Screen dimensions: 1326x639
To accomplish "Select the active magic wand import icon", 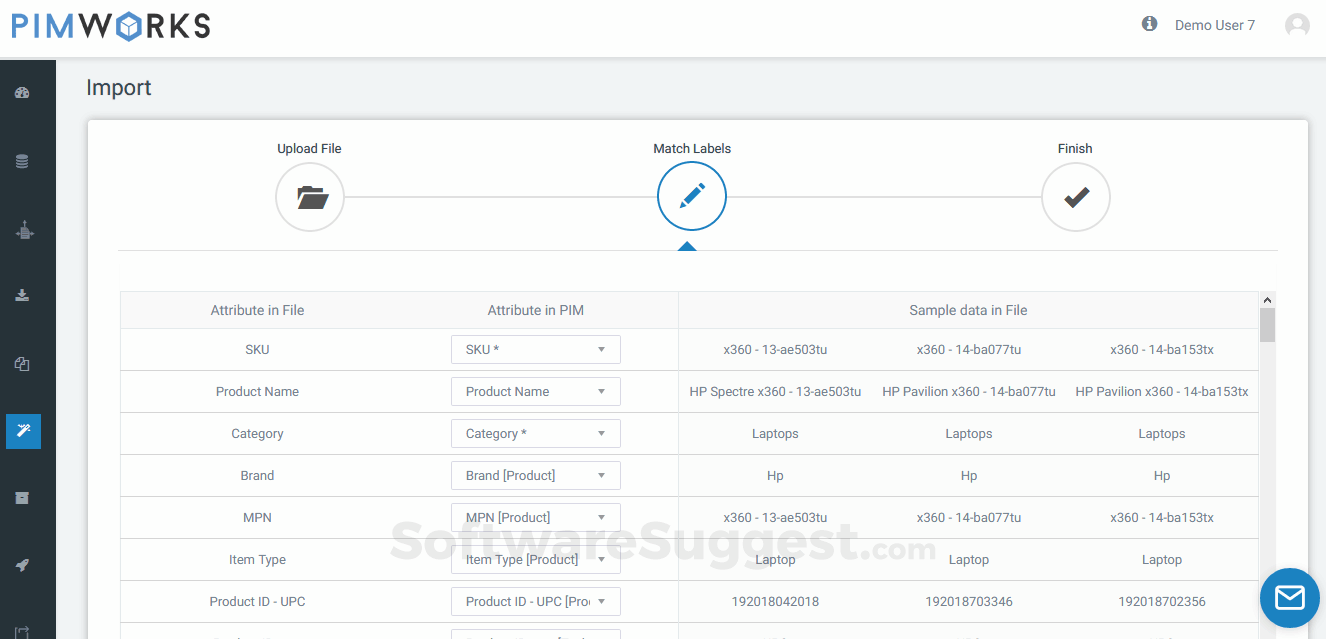I will [23, 430].
